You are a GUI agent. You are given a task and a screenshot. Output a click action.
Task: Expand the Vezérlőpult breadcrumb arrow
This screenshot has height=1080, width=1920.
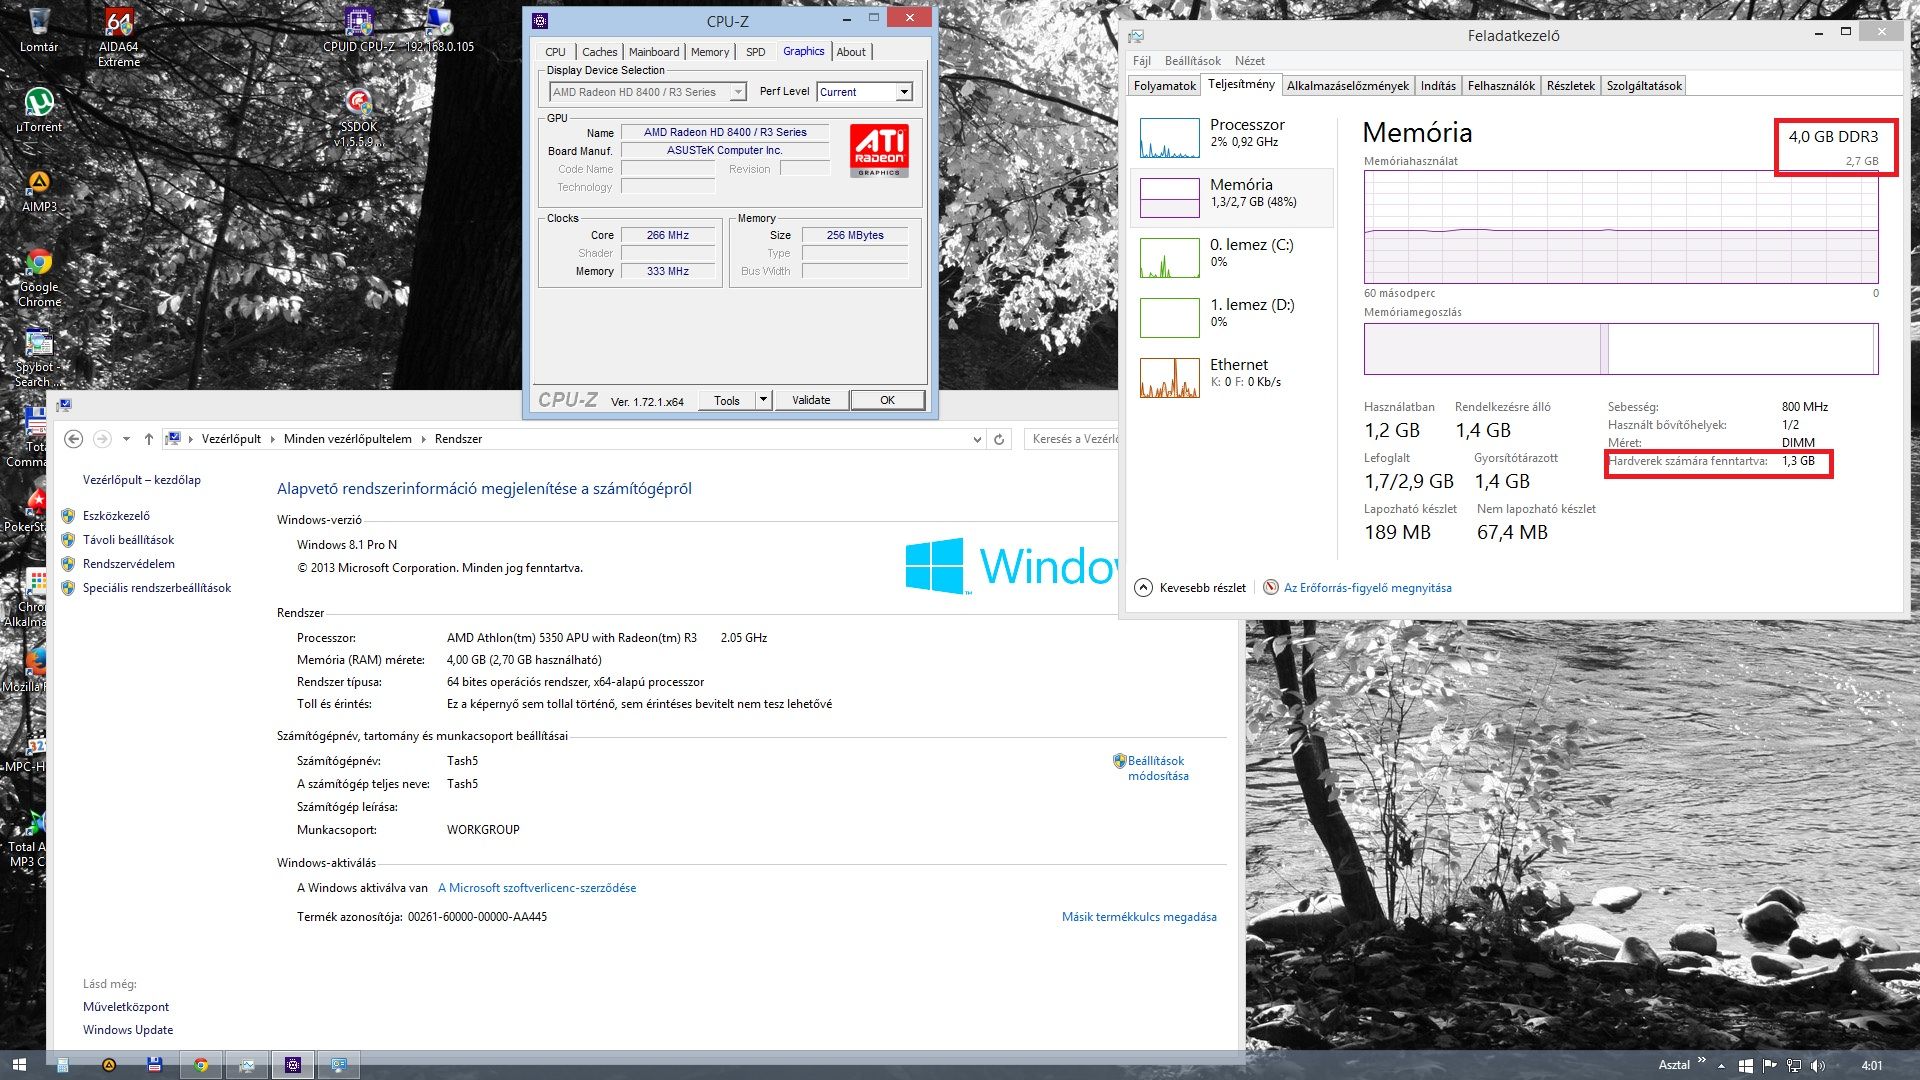[274, 439]
